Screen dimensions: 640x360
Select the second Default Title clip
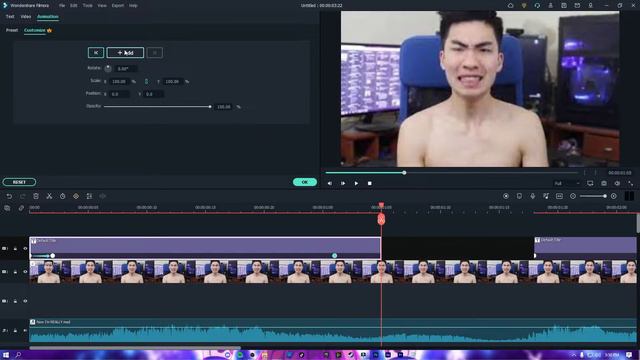click(585, 247)
